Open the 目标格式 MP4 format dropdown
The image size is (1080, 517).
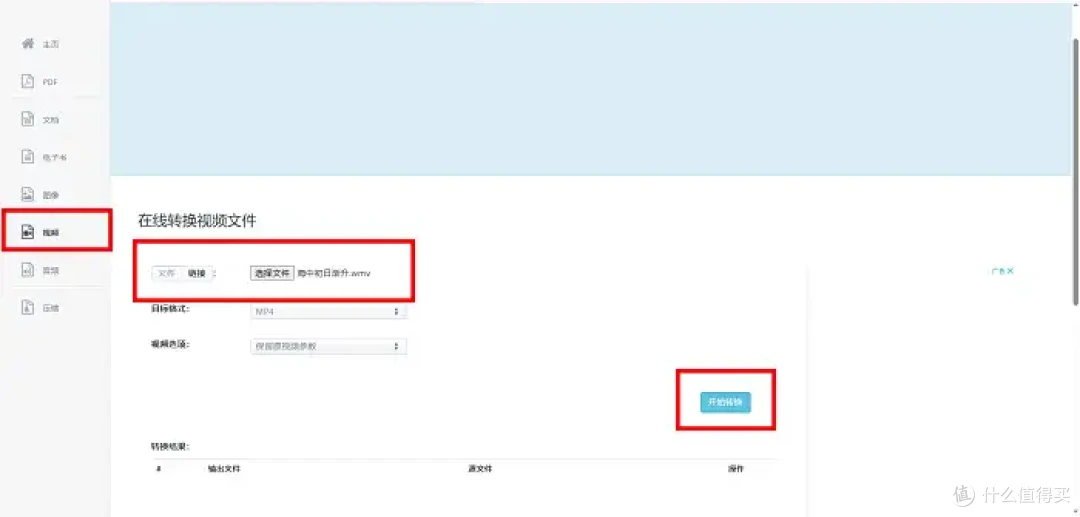pos(329,312)
